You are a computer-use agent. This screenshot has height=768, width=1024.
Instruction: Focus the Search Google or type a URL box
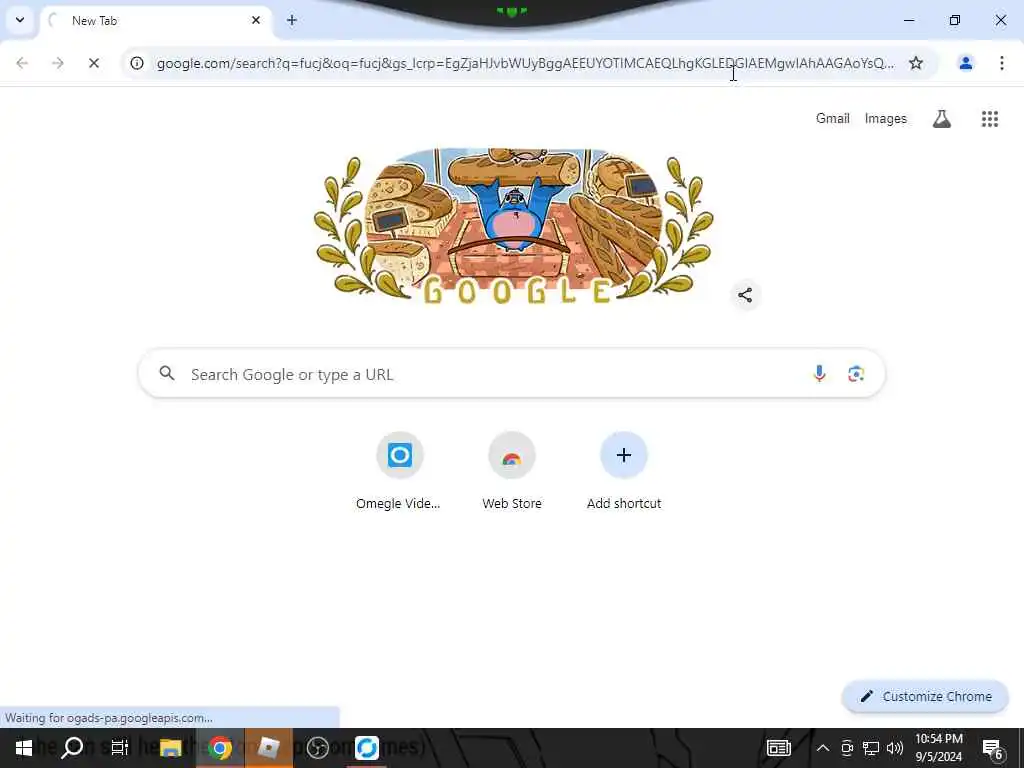511,374
